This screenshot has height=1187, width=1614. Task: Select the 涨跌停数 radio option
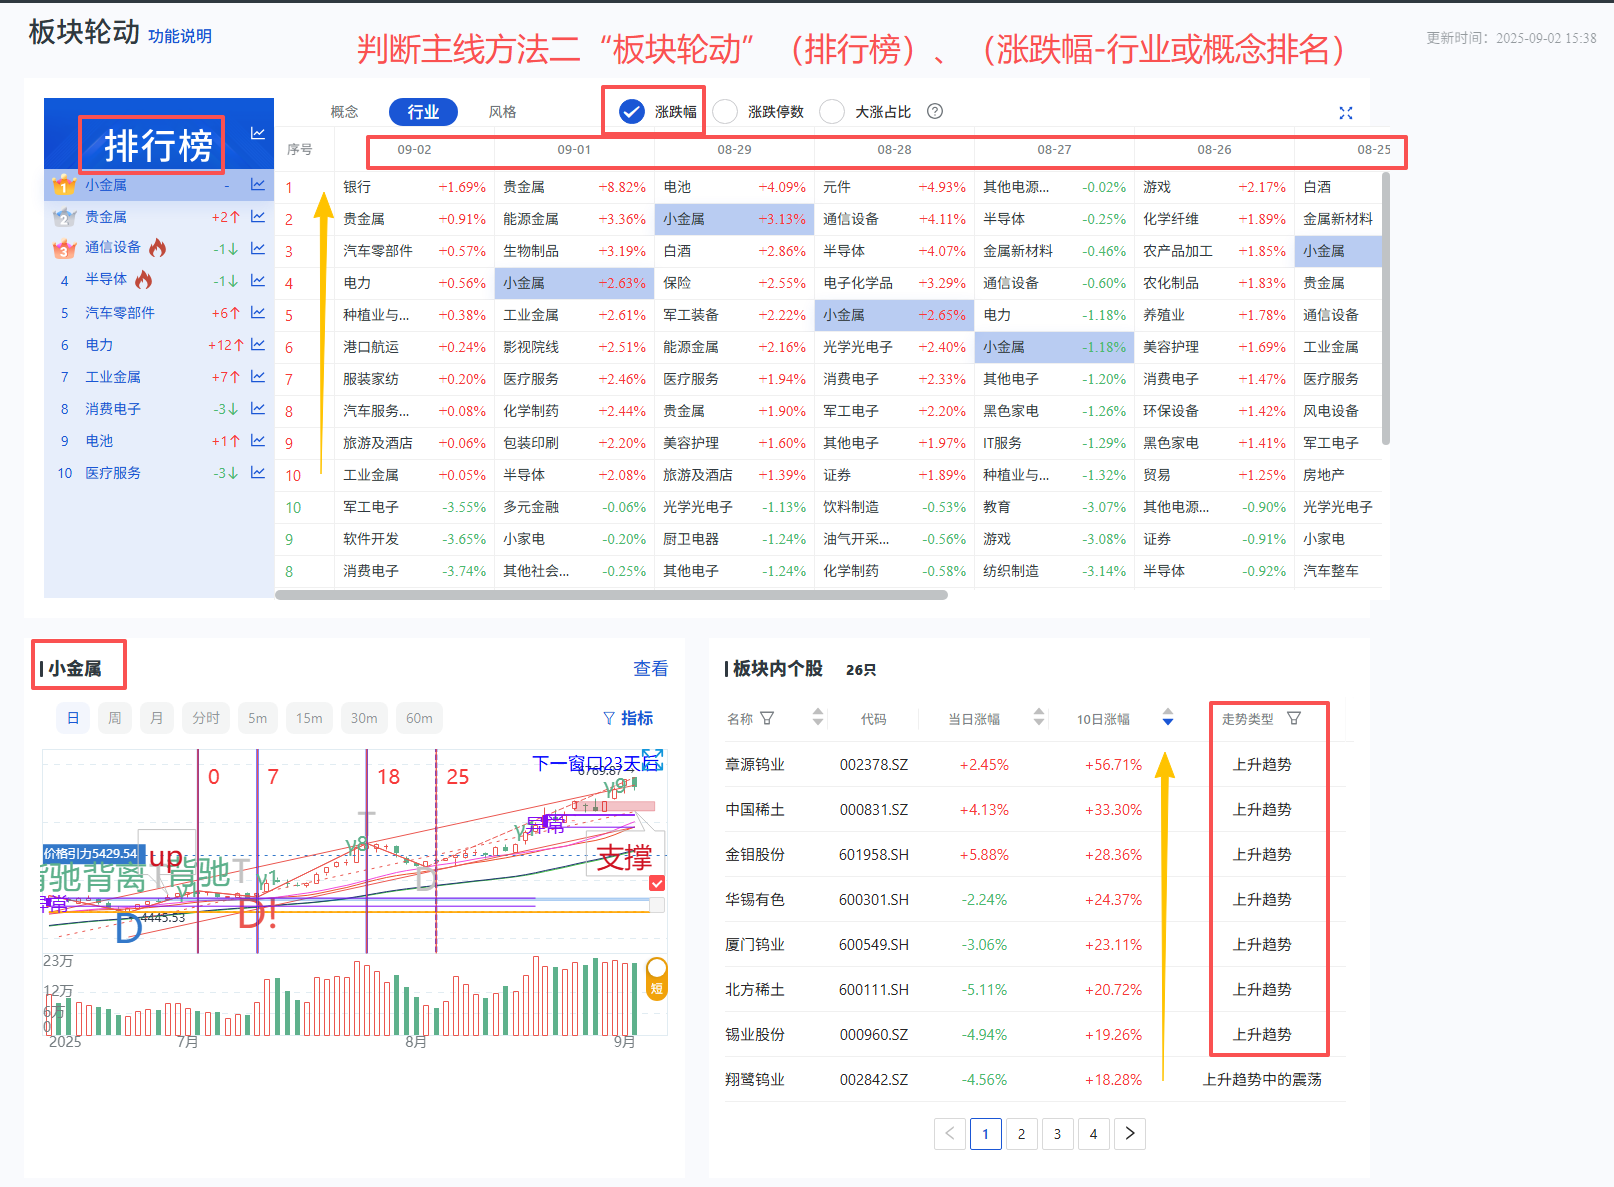point(726,111)
